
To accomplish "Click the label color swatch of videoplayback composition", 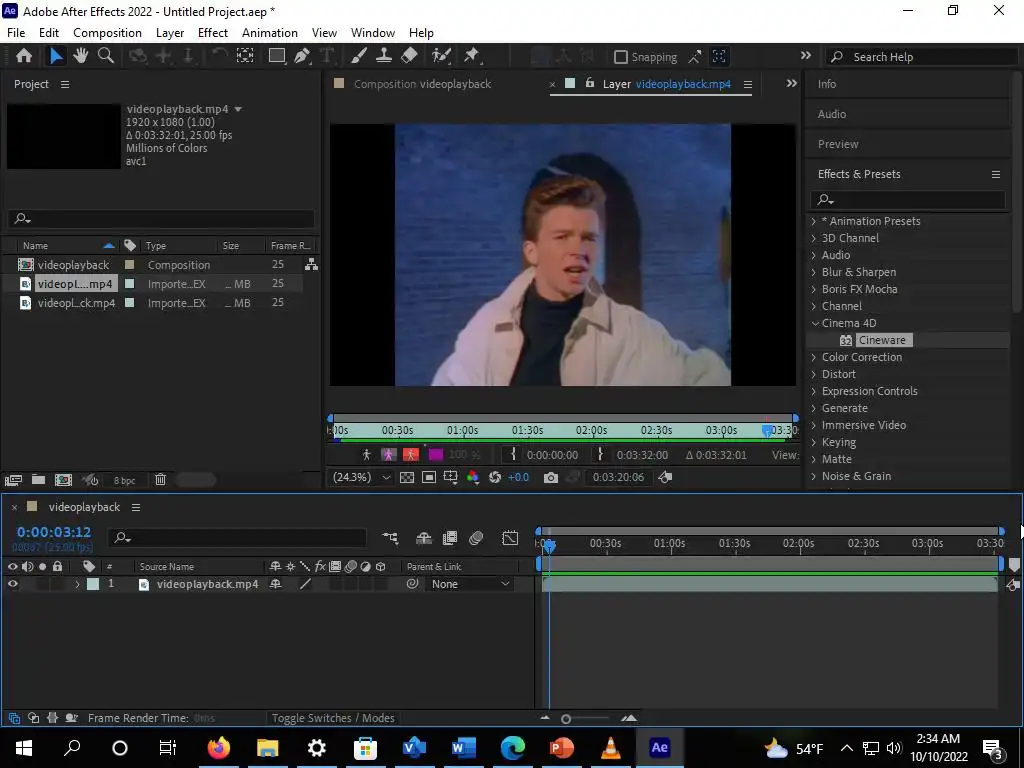I will (x=129, y=264).
